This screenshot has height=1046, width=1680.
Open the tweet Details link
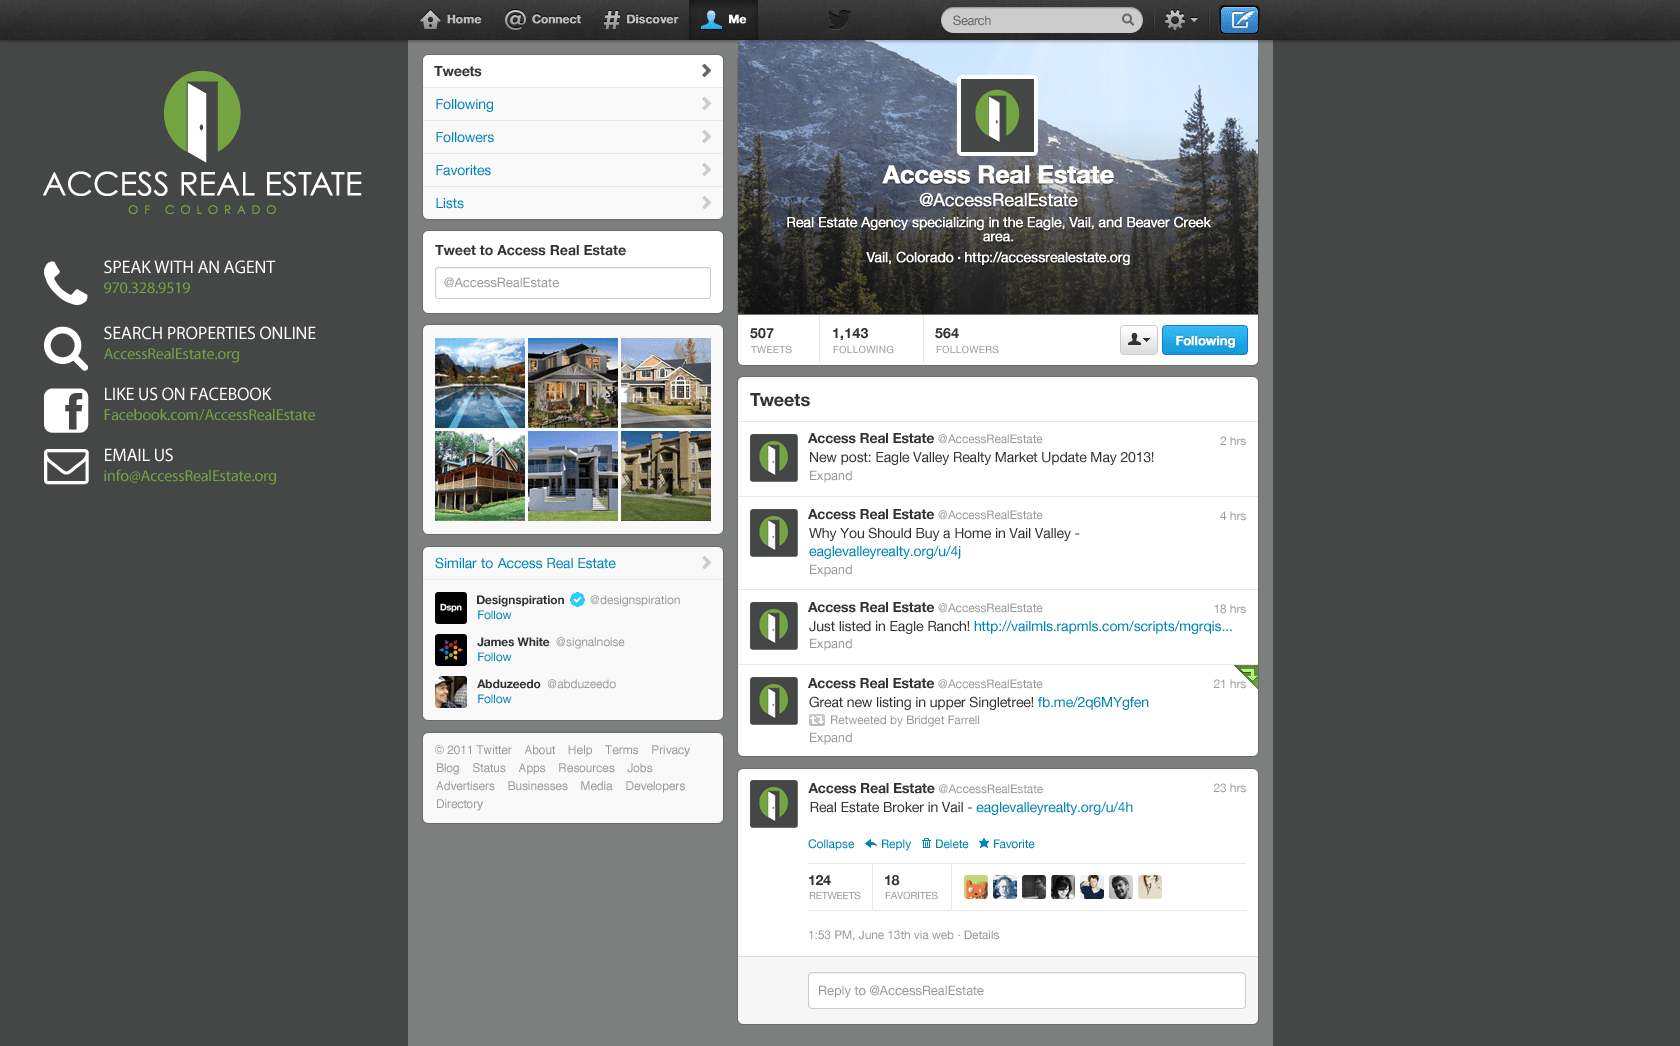click(x=981, y=935)
